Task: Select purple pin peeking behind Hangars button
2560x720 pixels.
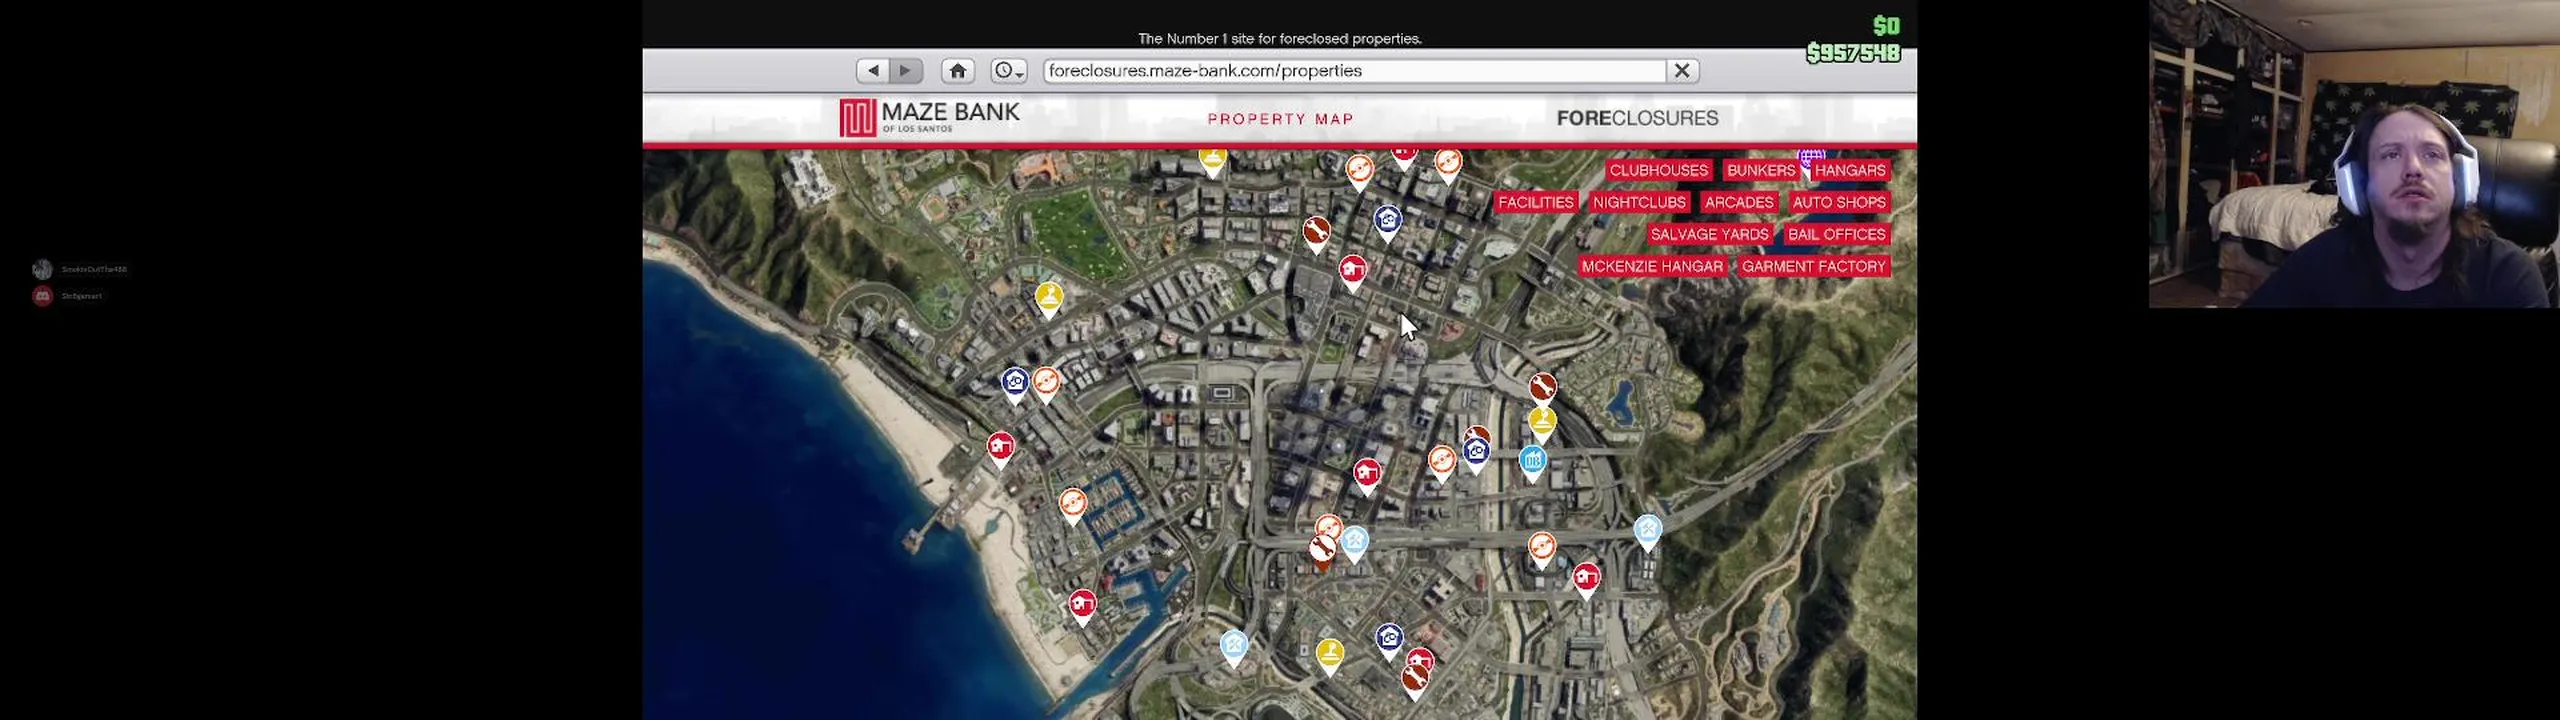Action: (1811, 156)
